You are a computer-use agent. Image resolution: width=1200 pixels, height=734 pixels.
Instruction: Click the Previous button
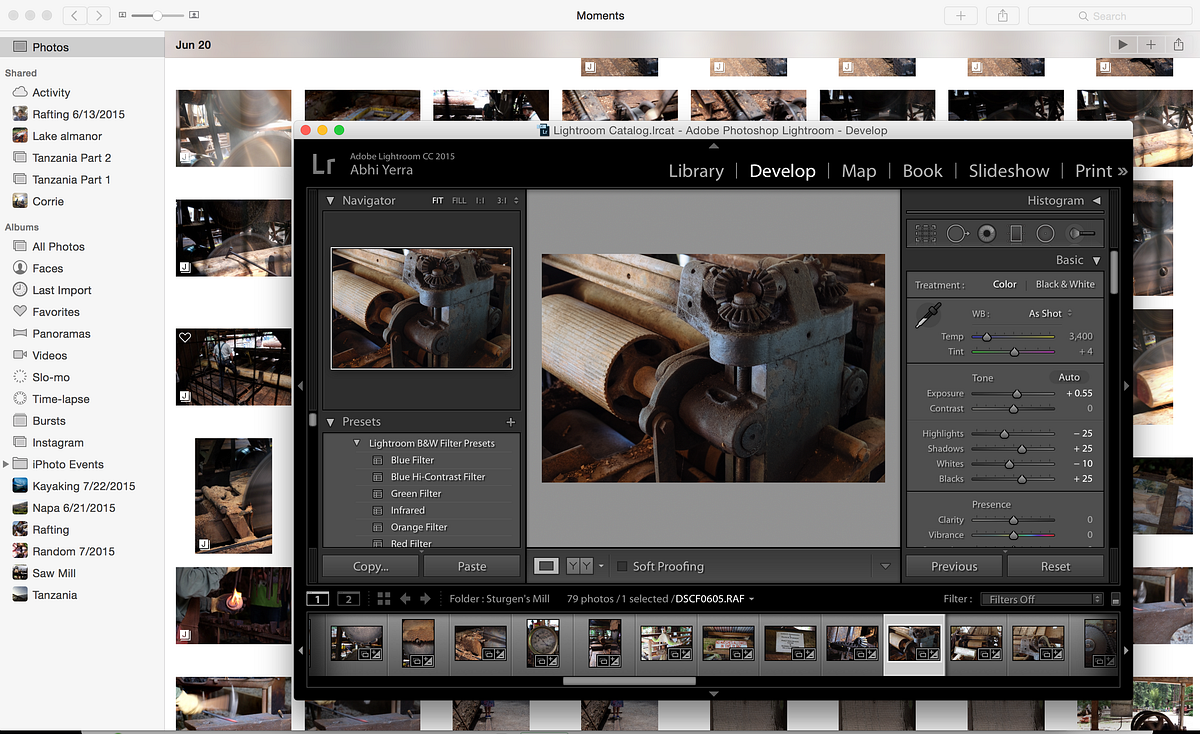952,565
